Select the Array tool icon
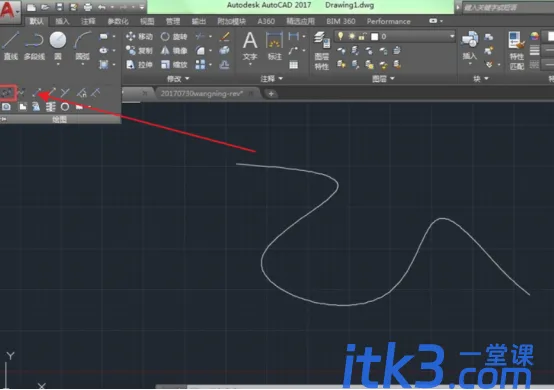 pyautogui.click(x=200, y=65)
